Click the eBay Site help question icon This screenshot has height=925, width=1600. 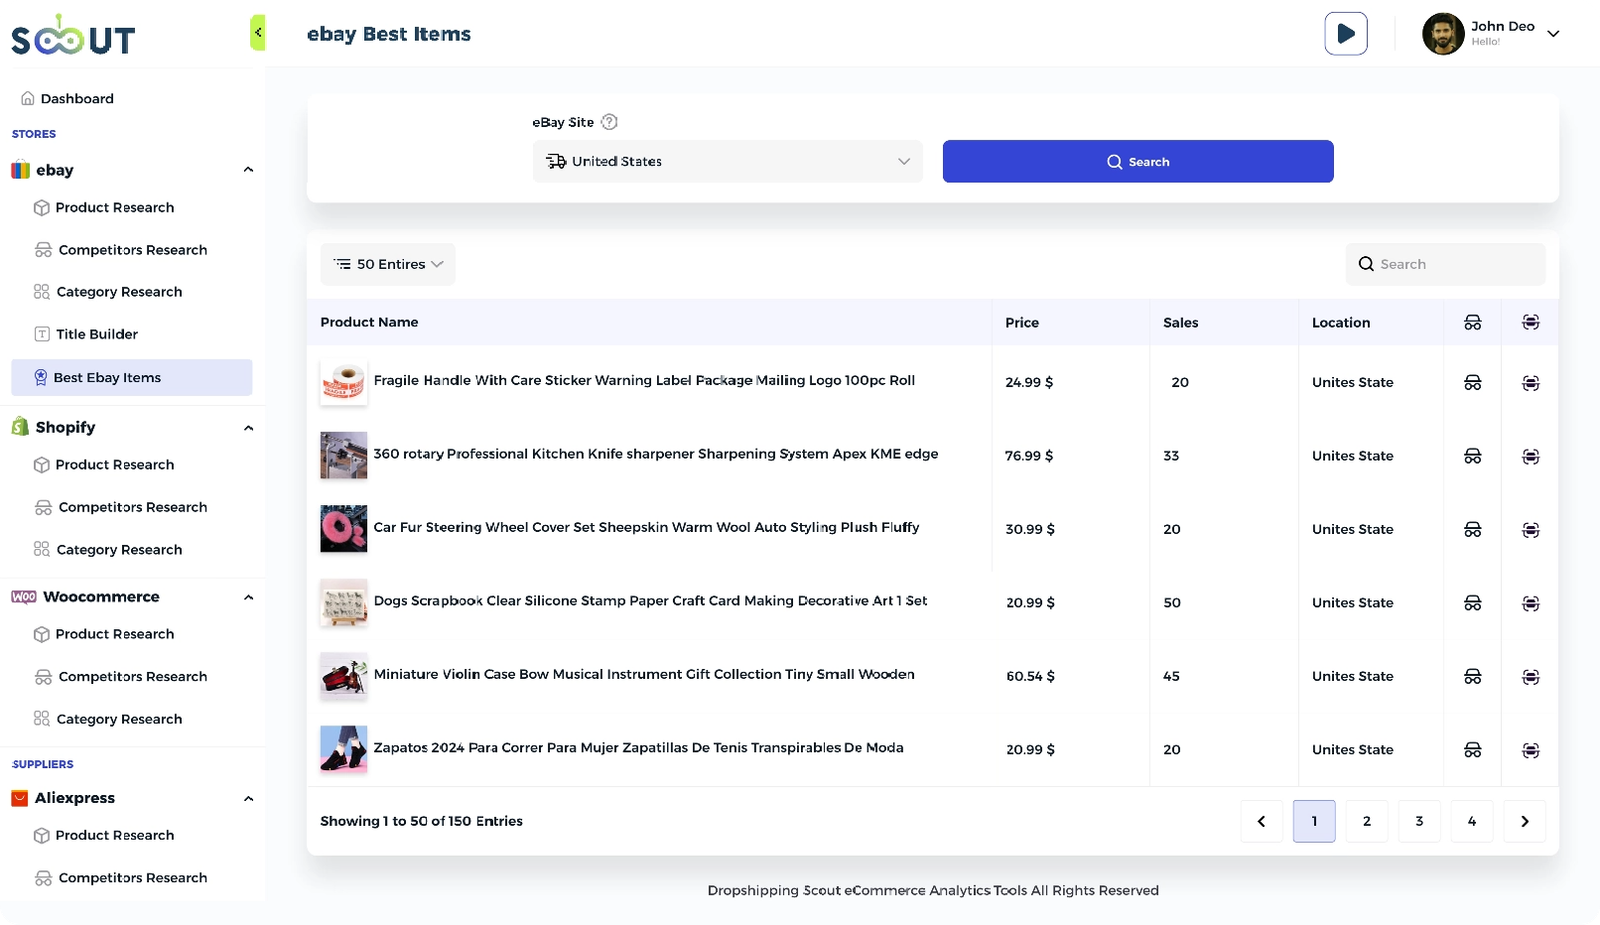(x=609, y=122)
